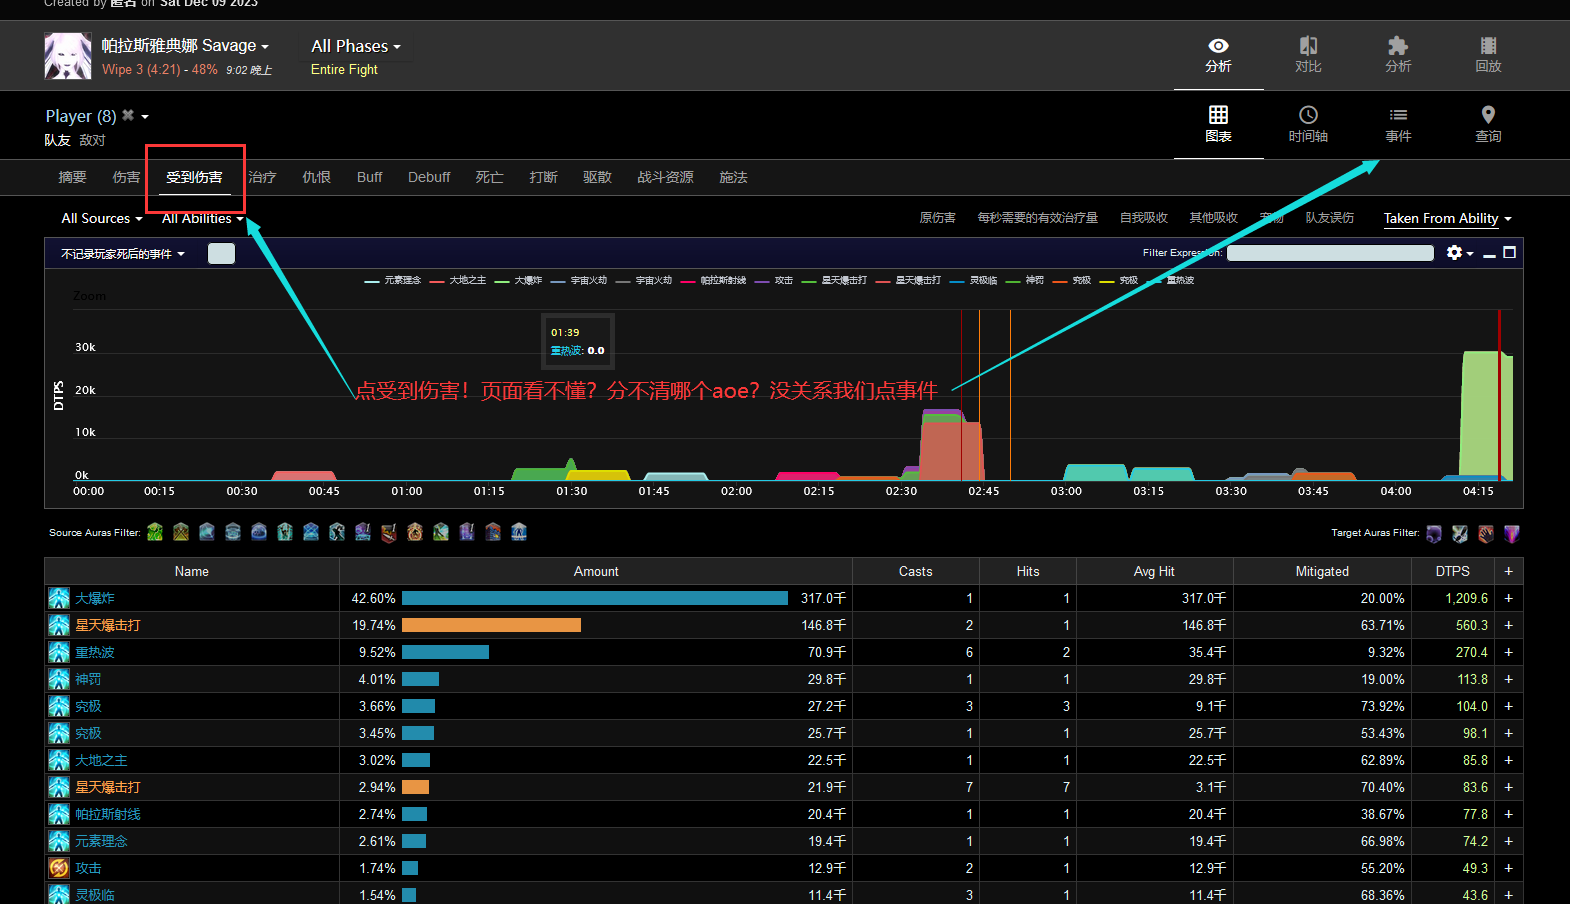
Task: Click the first Source Auras Filter icon
Action: coord(155,532)
